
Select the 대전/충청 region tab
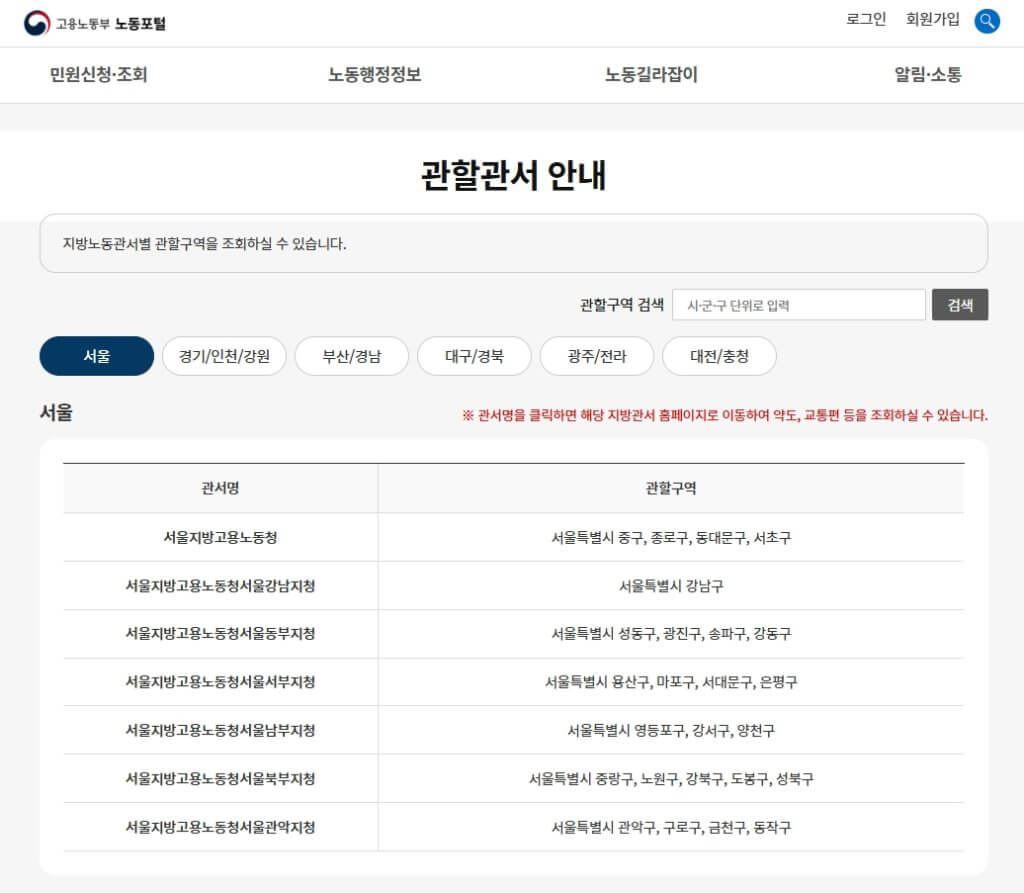click(x=720, y=356)
